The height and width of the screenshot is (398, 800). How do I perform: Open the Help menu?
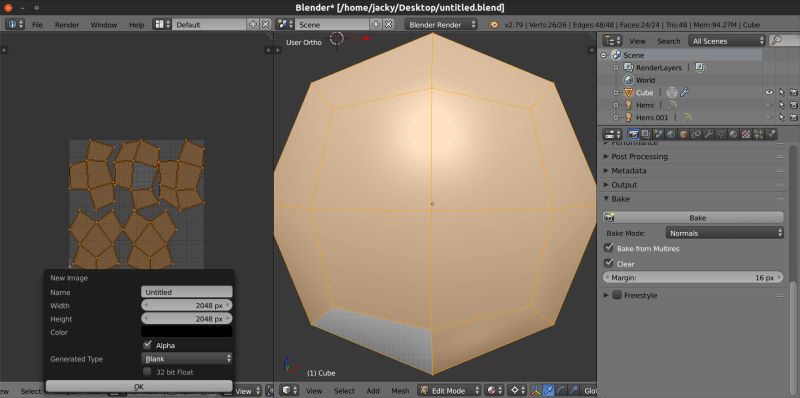tap(136, 24)
